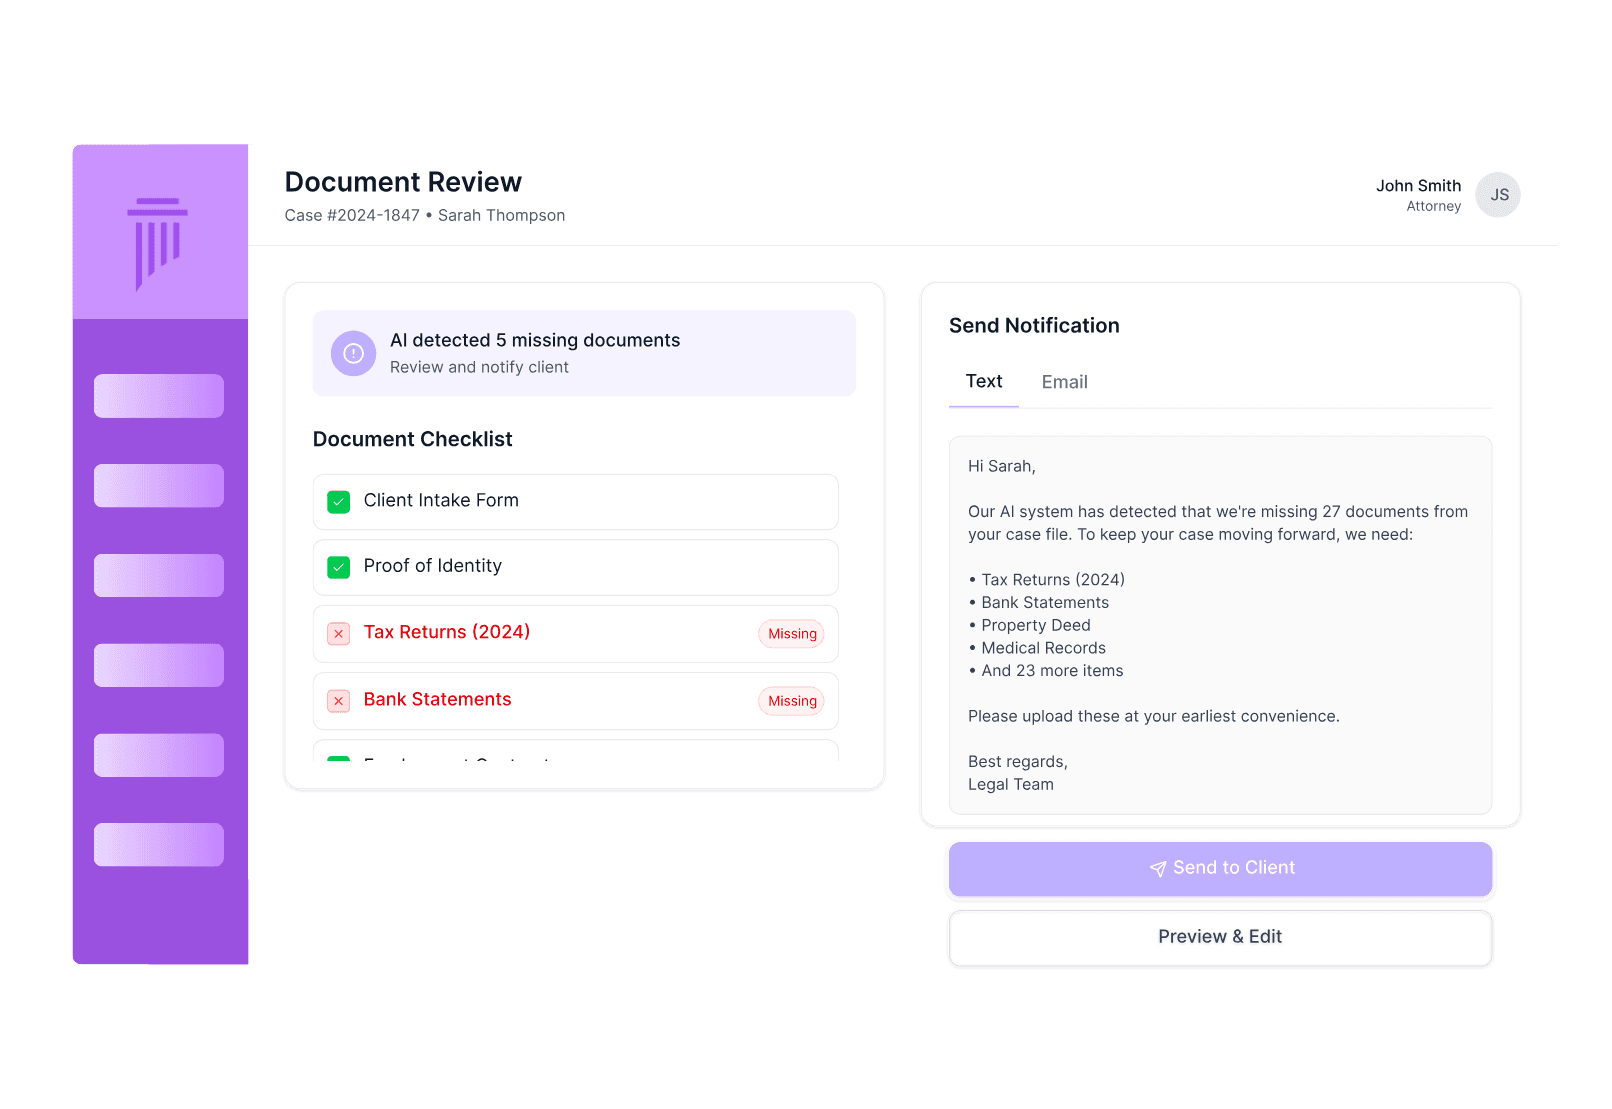The height and width of the screenshot is (1109, 1612).
Task: Click the Medical Records bullet in message
Action: pos(1037,648)
